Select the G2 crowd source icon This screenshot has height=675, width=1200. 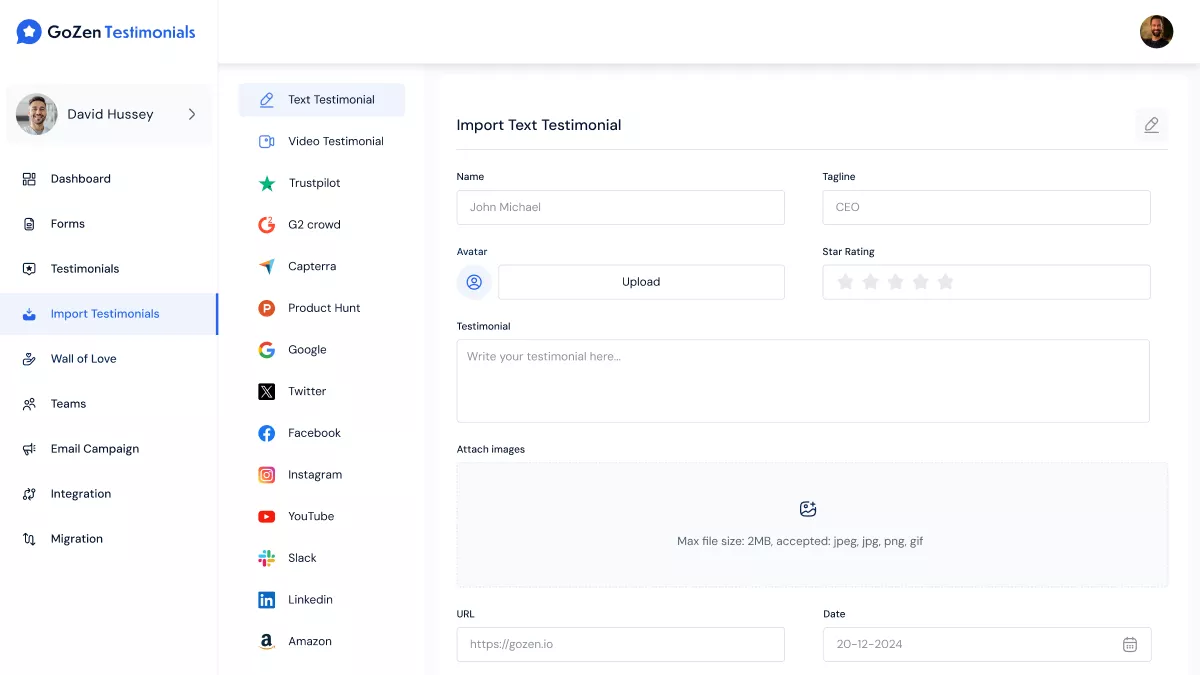pyautogui.click(x=267, y=225)
